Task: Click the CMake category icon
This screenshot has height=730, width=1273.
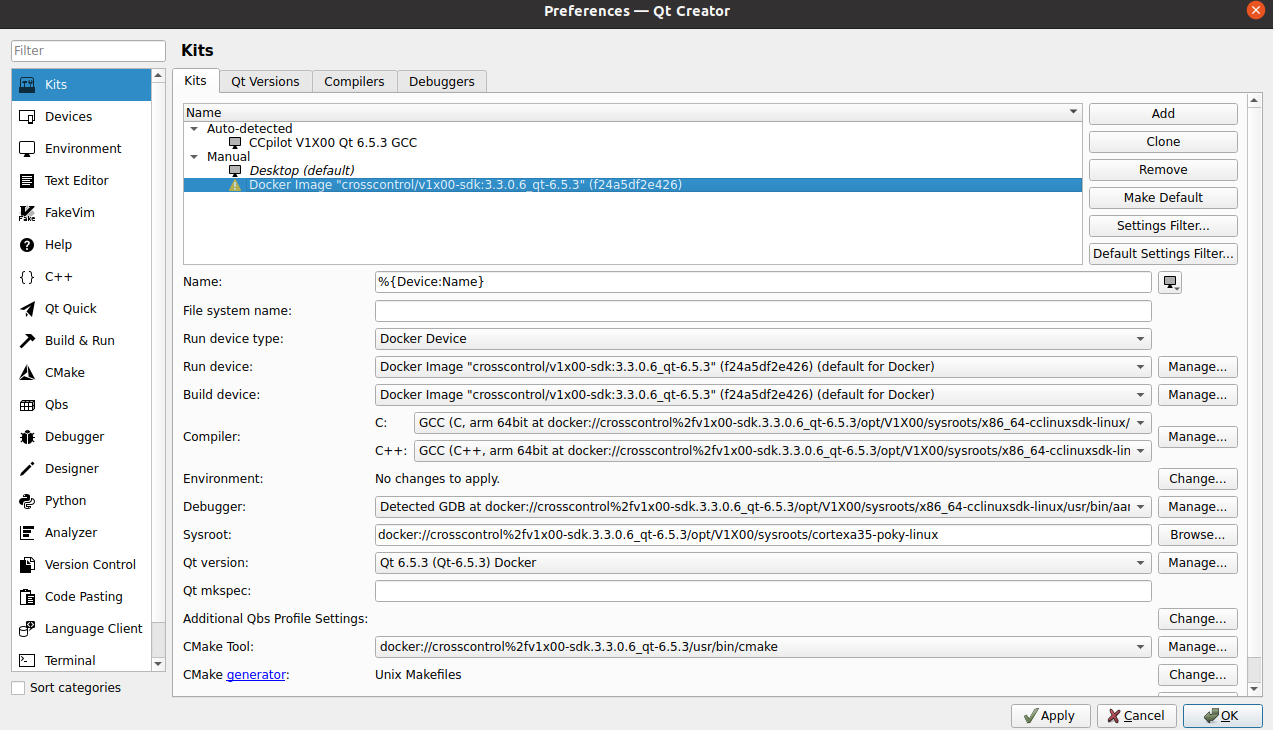Action: pyautogui.click(x=27, y=373)
